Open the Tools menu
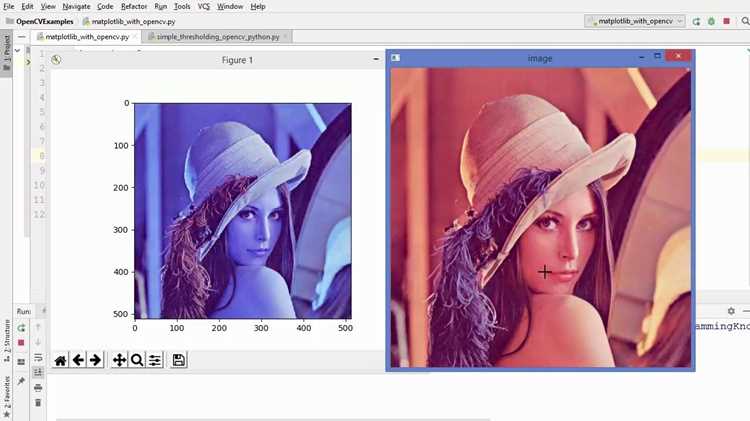This screenshot has width=750, height=421. (182, 7)
